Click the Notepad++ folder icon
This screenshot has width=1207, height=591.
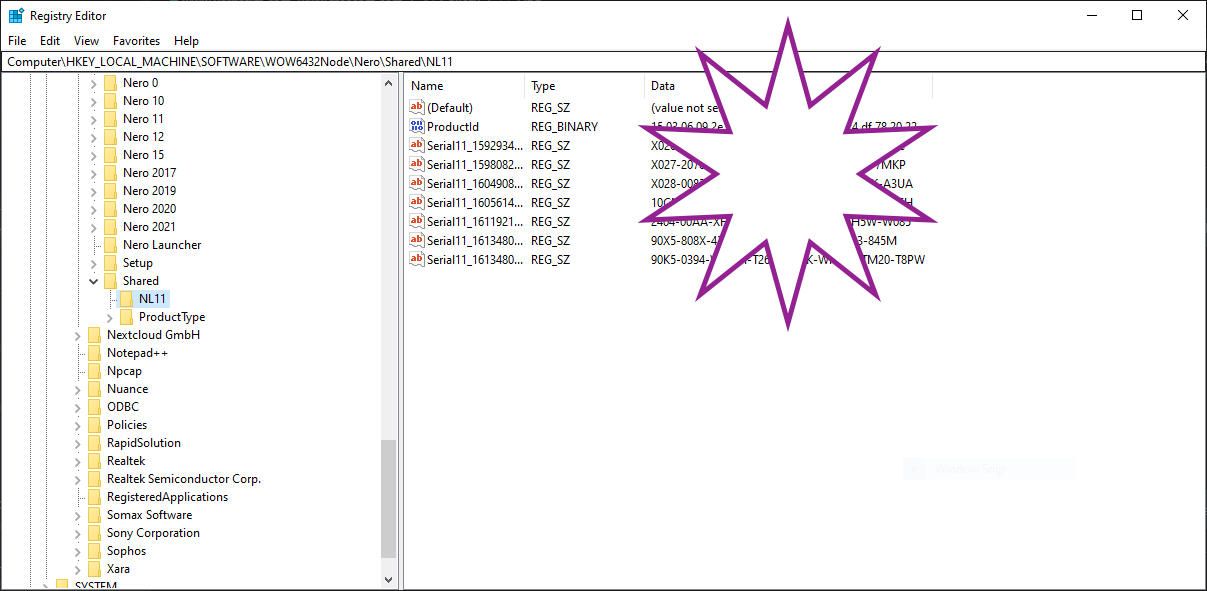tap(95, 353)
